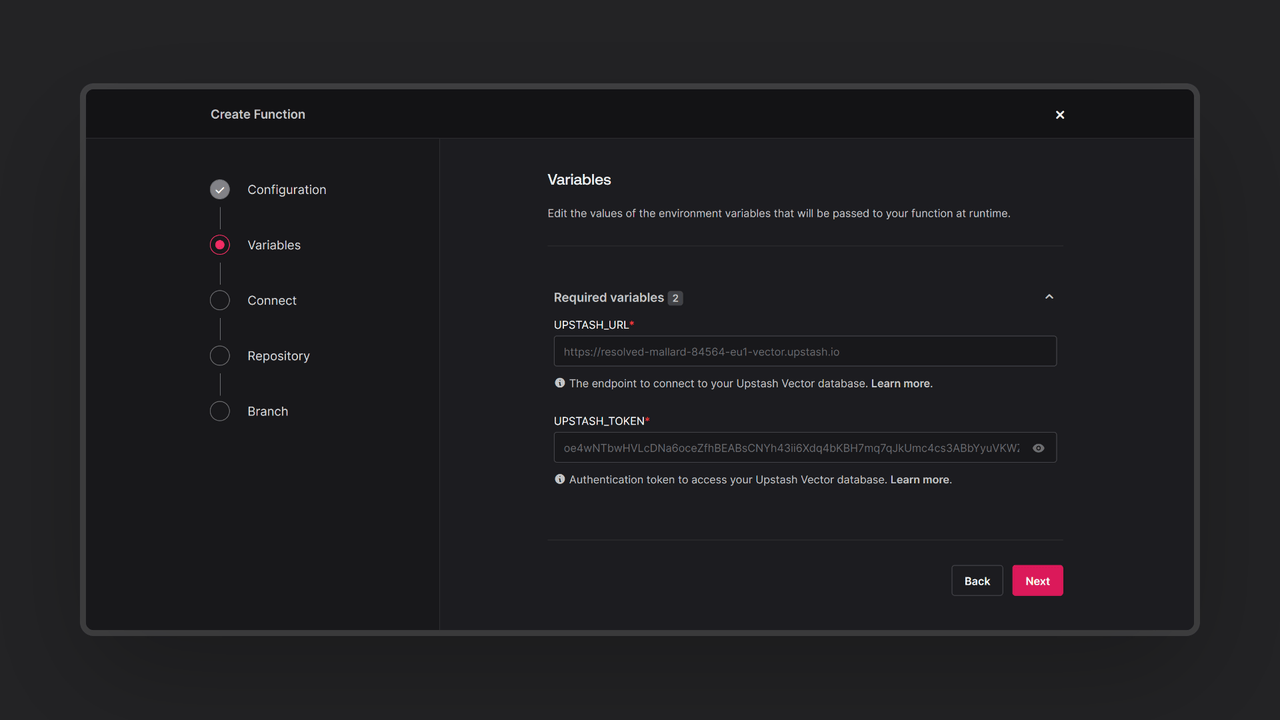Click the Required variables heading

pyautogui.click(x=609, y=298)
